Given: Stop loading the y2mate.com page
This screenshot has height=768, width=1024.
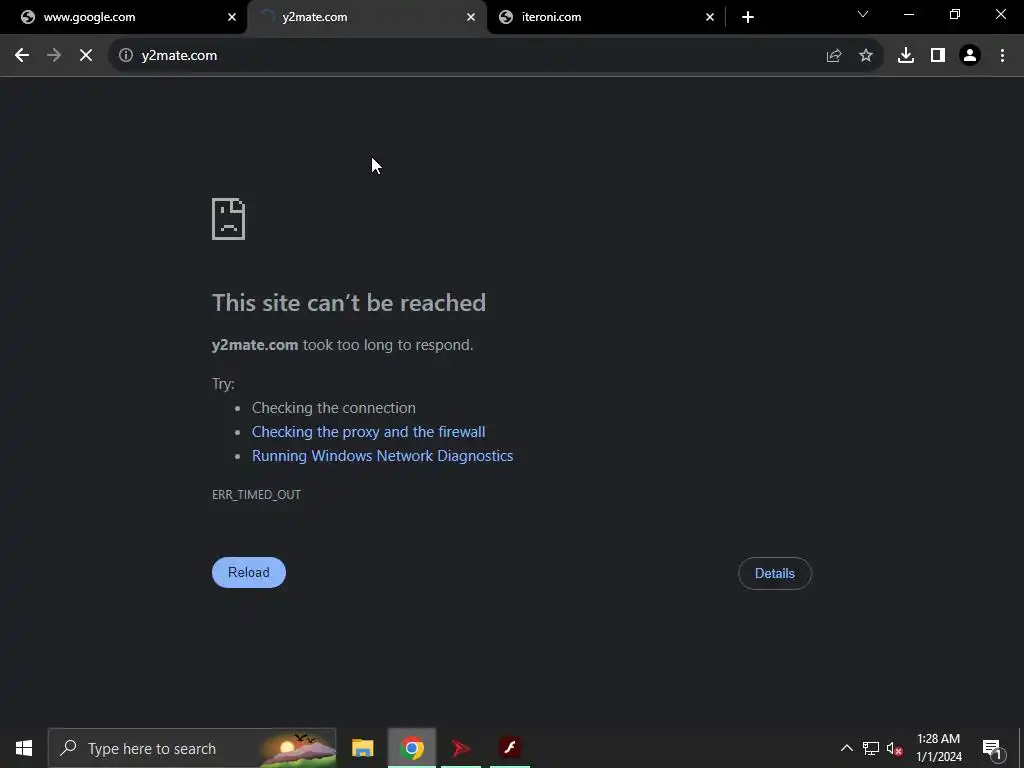Looking at the screenshot, I should pyautogui.click(x=86, y=56).
